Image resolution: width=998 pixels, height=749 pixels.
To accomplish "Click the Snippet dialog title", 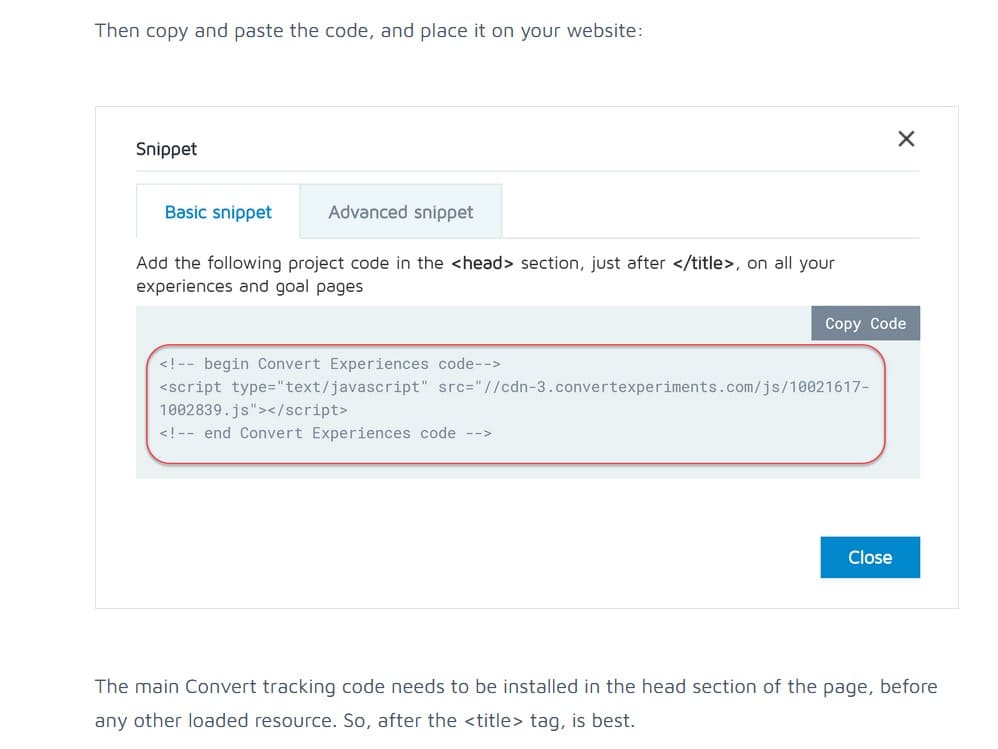I will pyautogui.click(x=166, y=150).
